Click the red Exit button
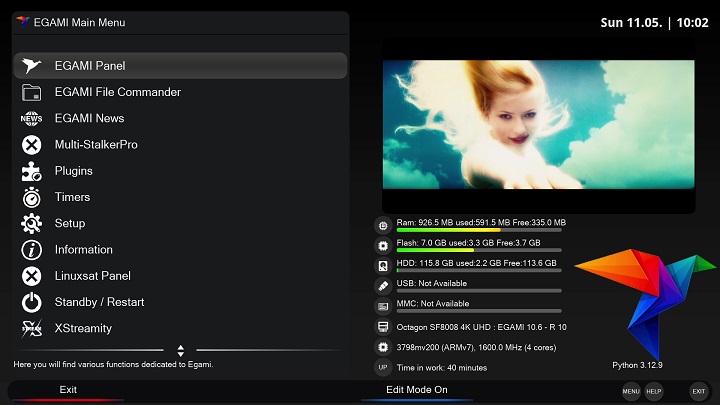Screen dimensions: 720x405 point(68,391)
